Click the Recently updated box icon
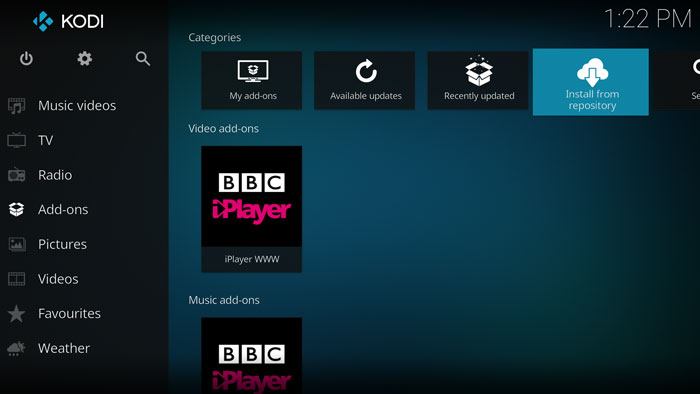 479,71
